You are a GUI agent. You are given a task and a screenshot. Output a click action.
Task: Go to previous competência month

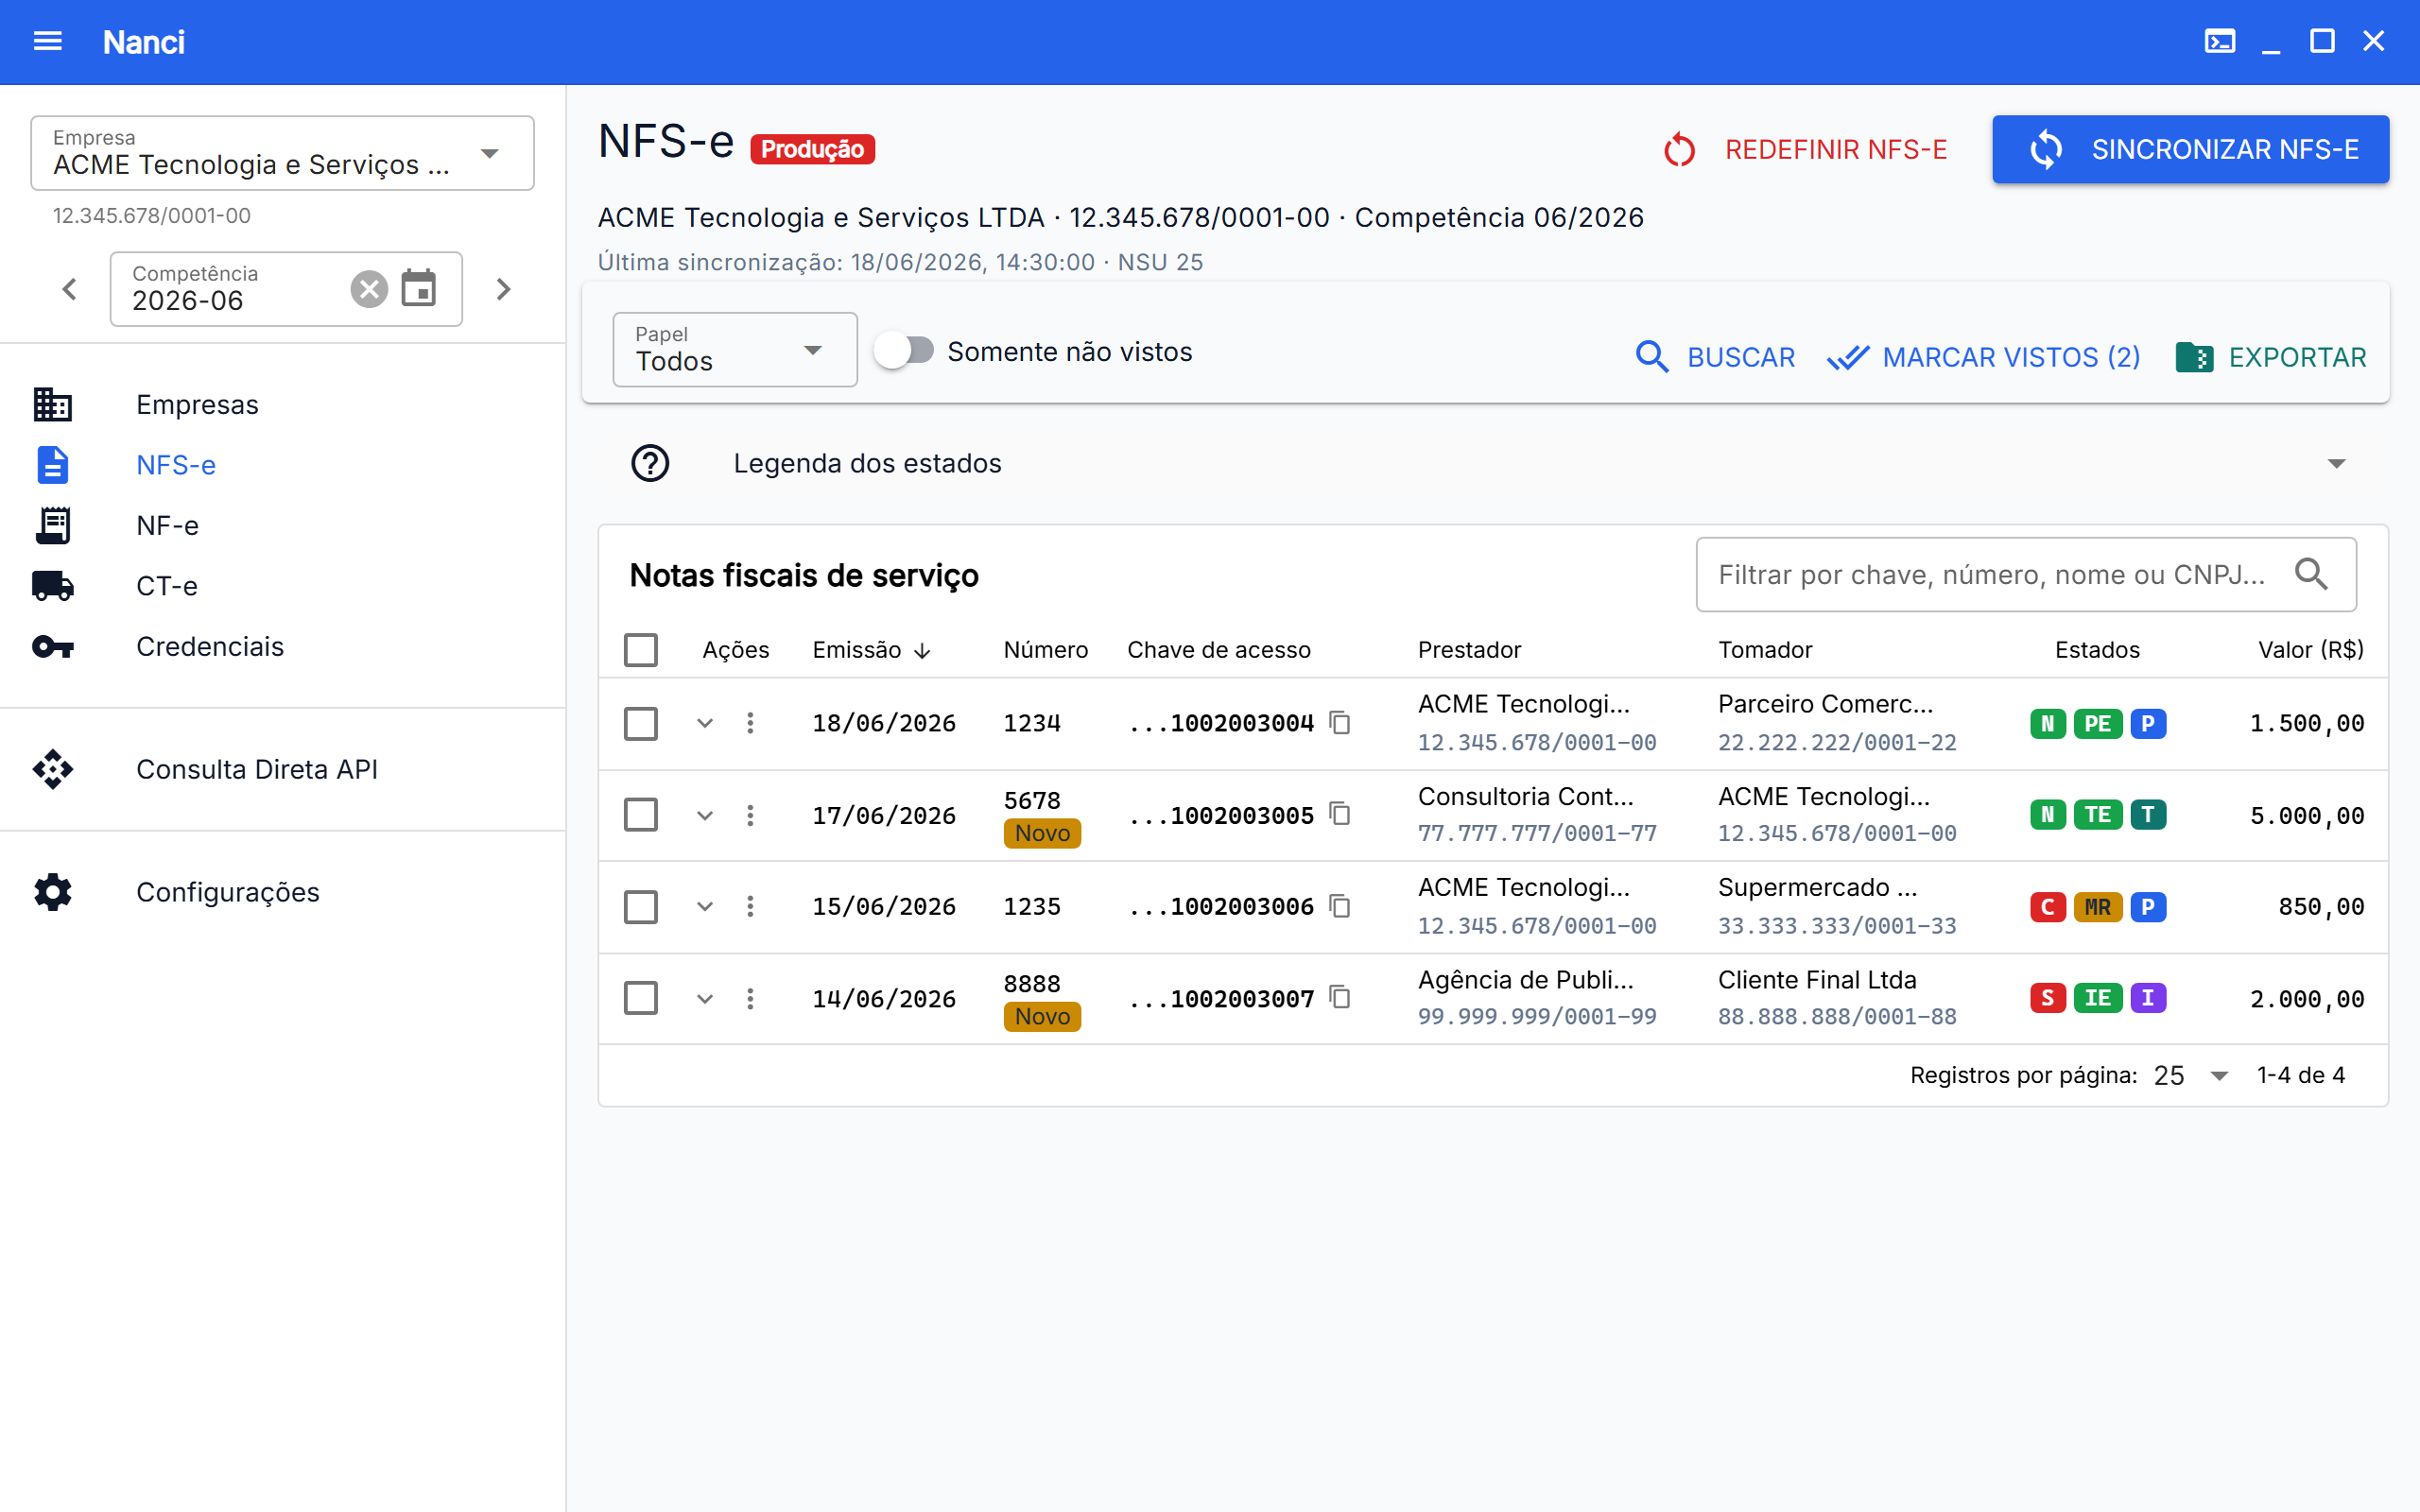(x=69, y=289)
